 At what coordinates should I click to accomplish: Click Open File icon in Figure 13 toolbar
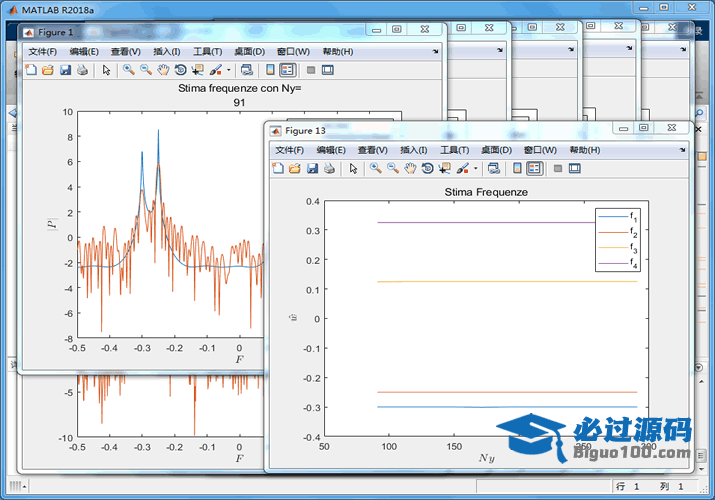coord(295,168)
